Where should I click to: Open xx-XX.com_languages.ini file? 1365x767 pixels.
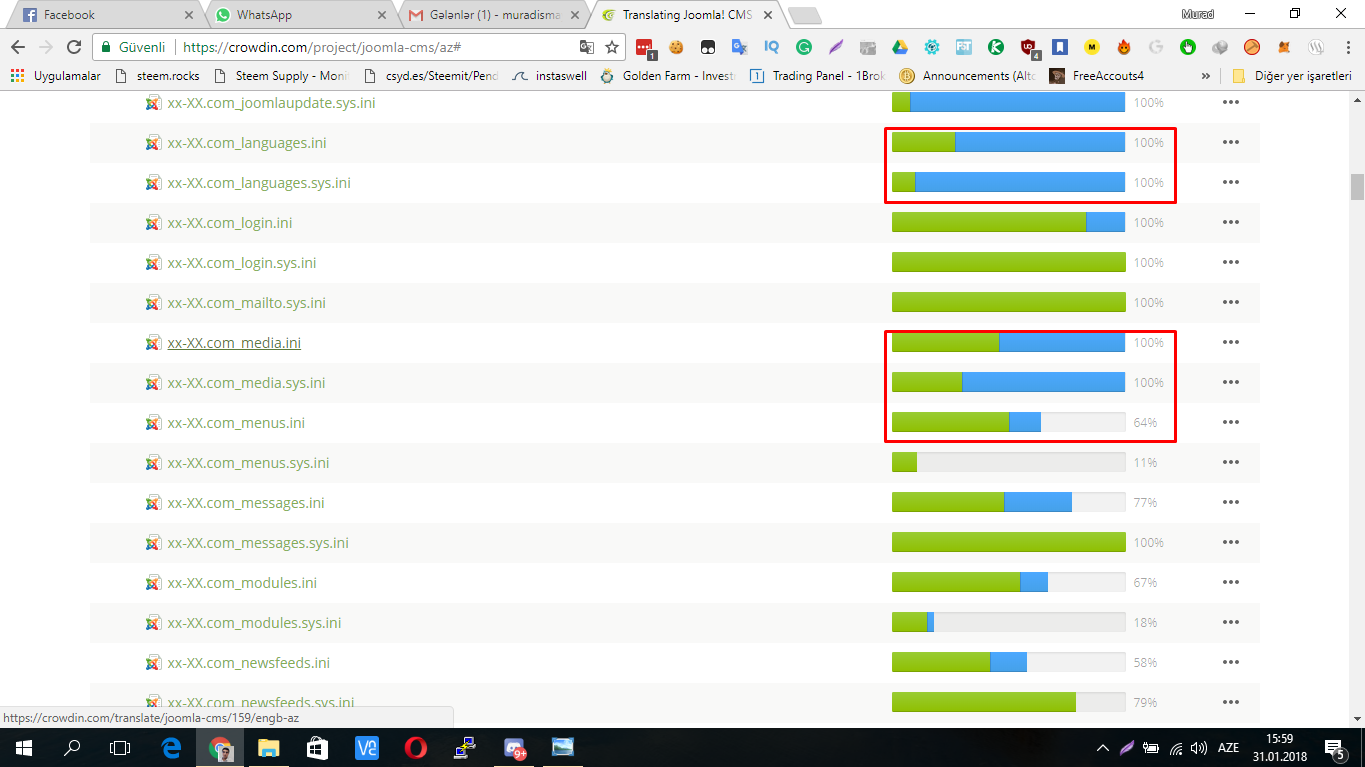pyautogui.click(x=247, y=143)
